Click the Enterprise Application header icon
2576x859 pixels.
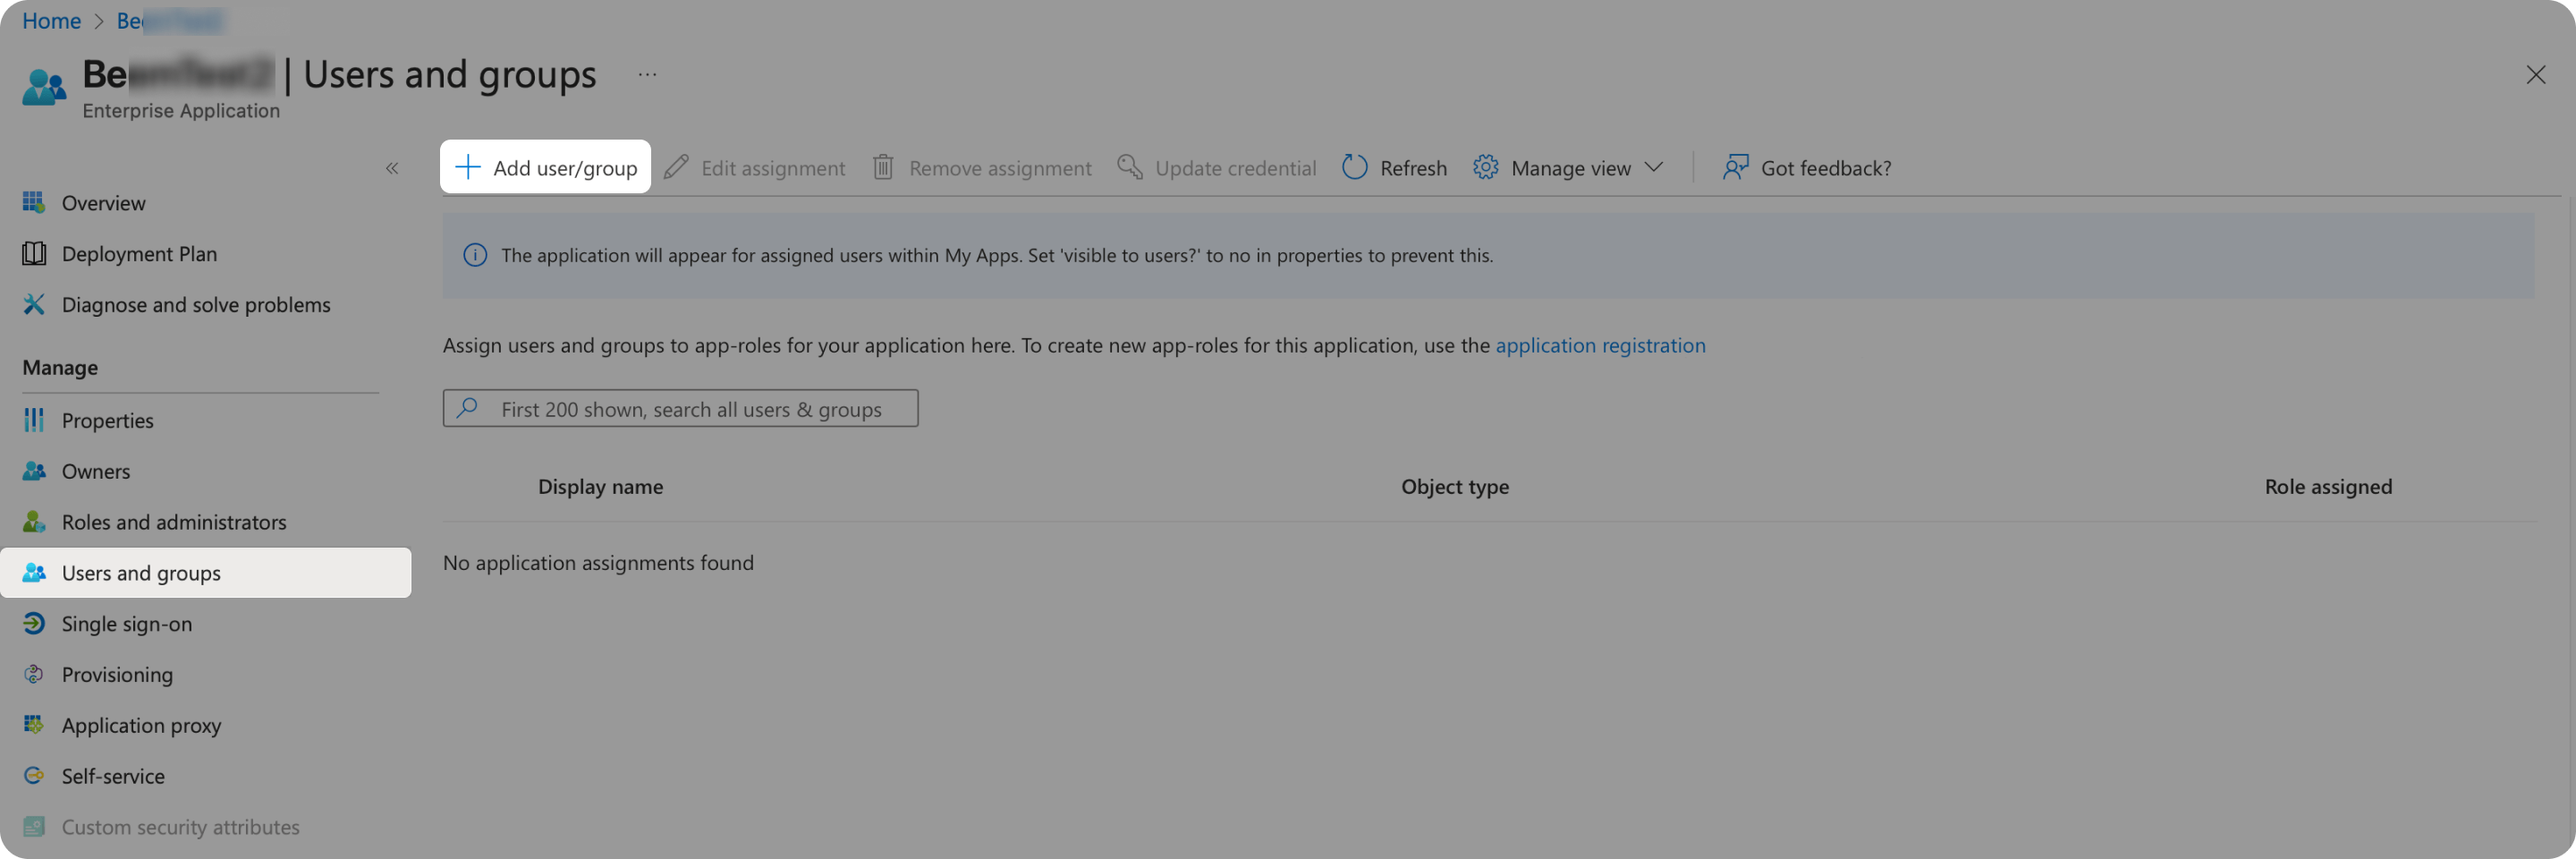click(x=44, y=87)
